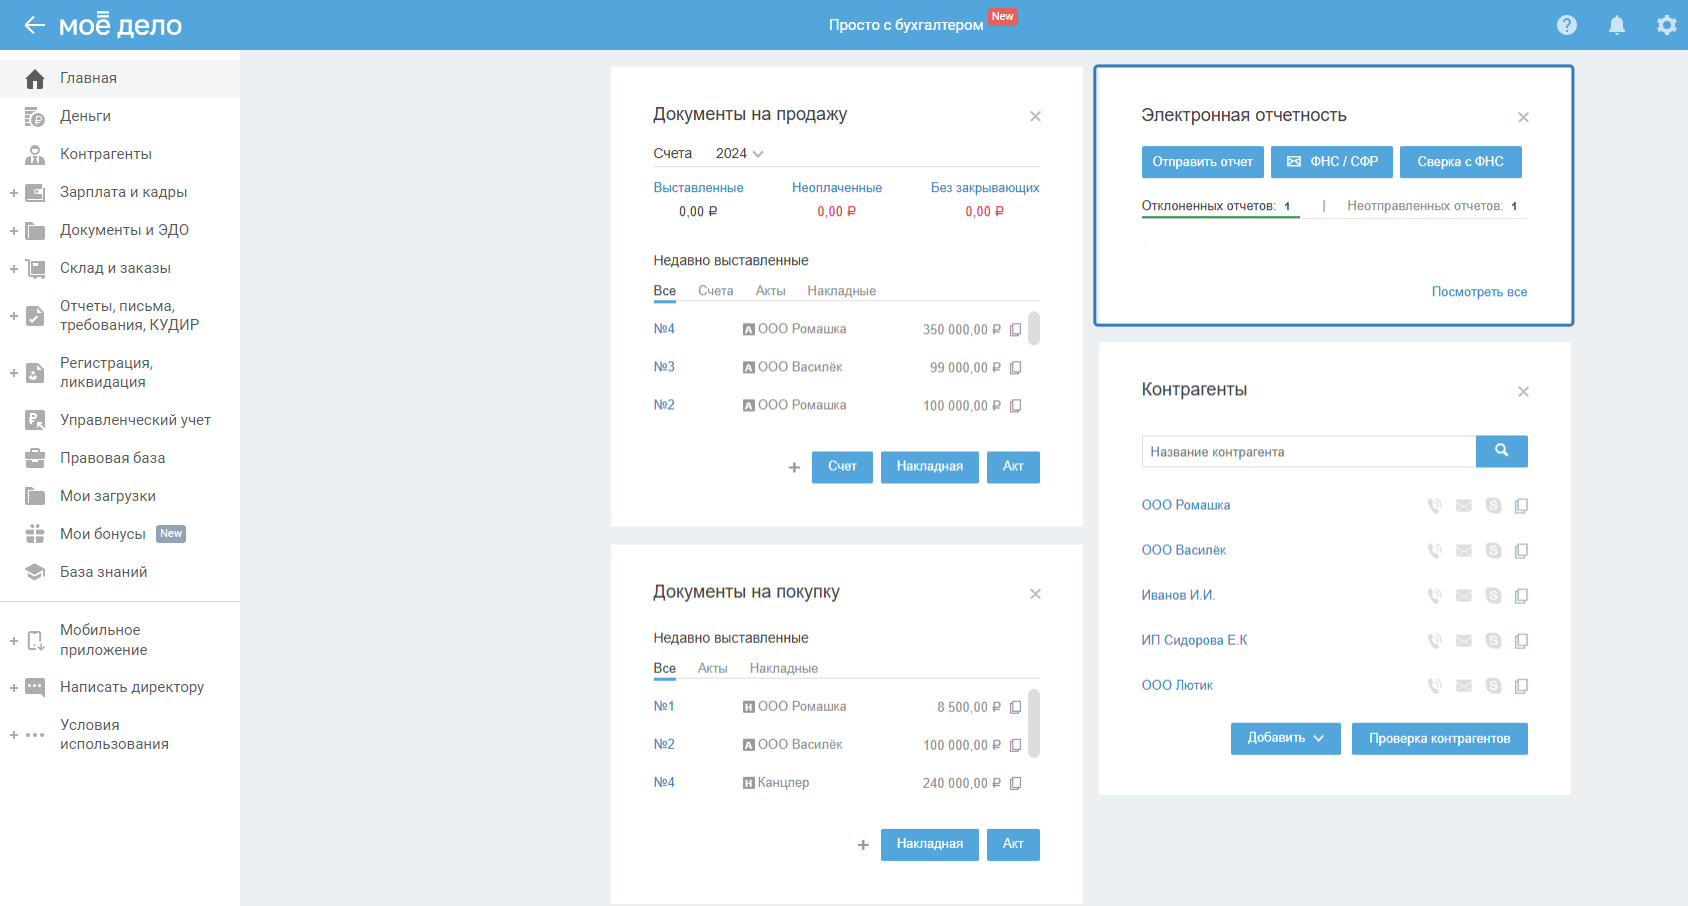Viewport: 1688px width, 906px height.
Task: Close the Документы на покупку widget
Action: [1035, 594]
